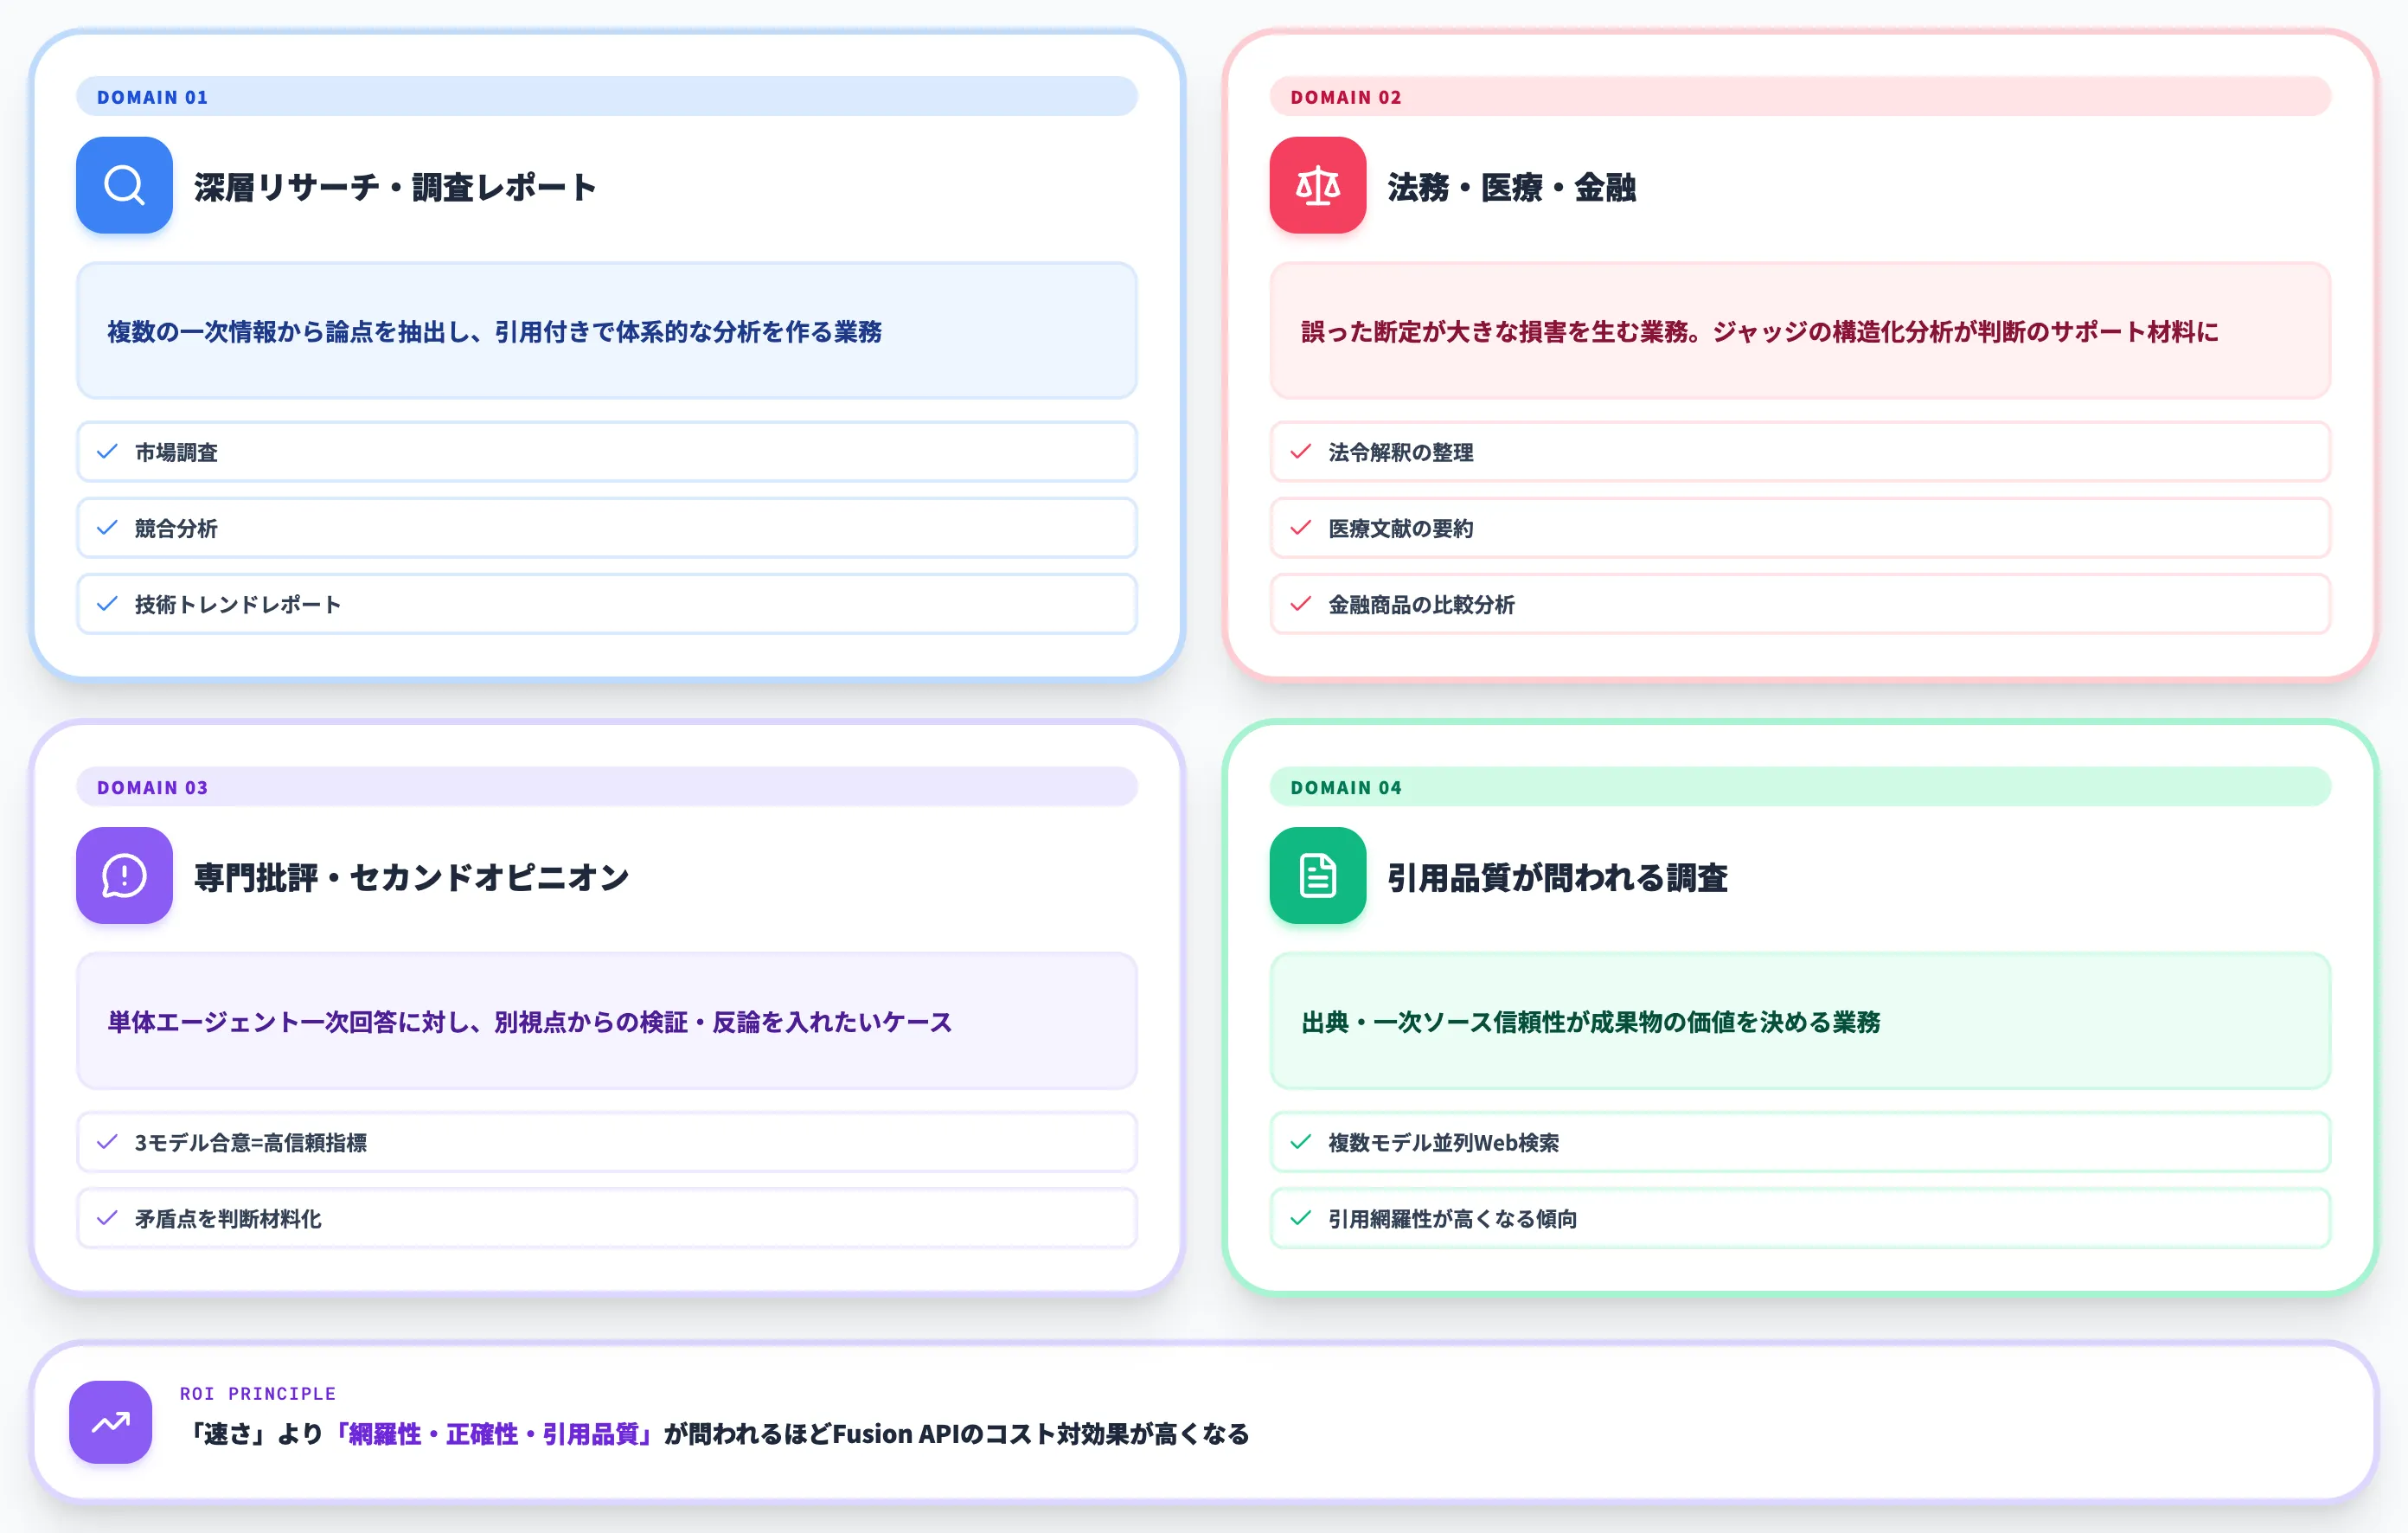Click the ROI PRINCIPLE label
This screenshot has height=1533, width=2408.
point(258,1393)
